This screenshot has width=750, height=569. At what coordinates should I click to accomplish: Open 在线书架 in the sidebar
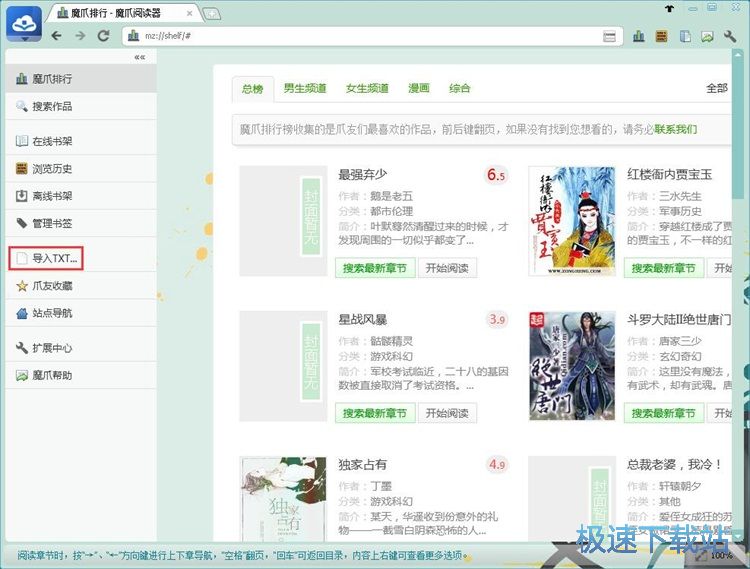tap(81, 141)
